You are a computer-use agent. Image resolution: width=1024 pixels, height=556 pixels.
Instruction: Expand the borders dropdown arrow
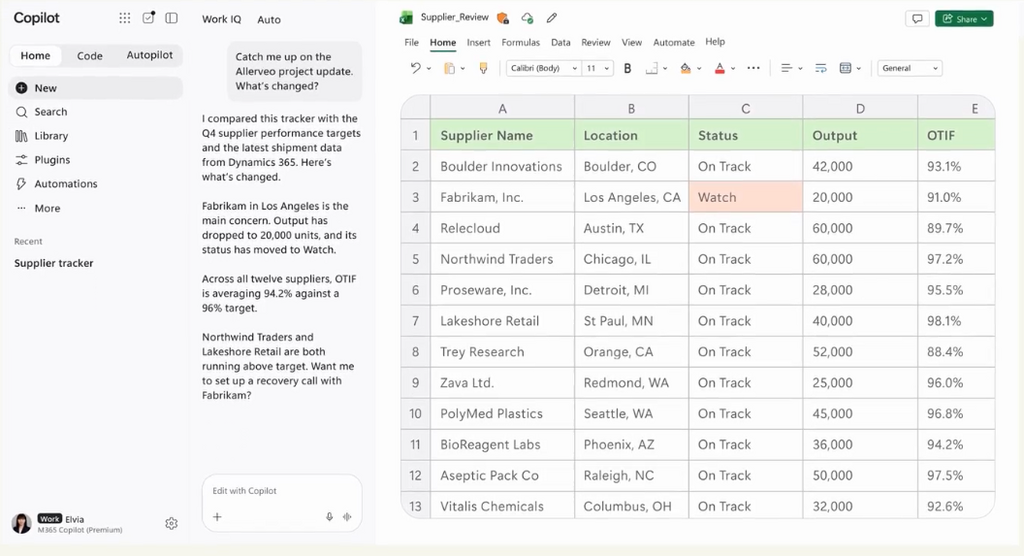pos(665,69)
